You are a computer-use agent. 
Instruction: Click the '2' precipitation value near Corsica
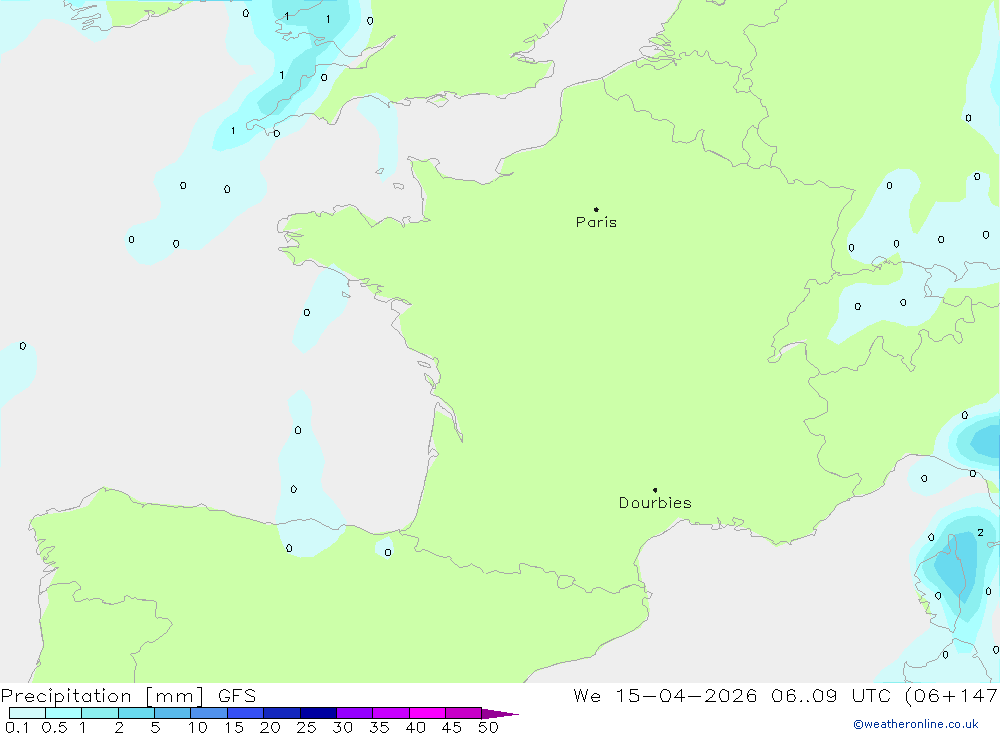(980, 533)
